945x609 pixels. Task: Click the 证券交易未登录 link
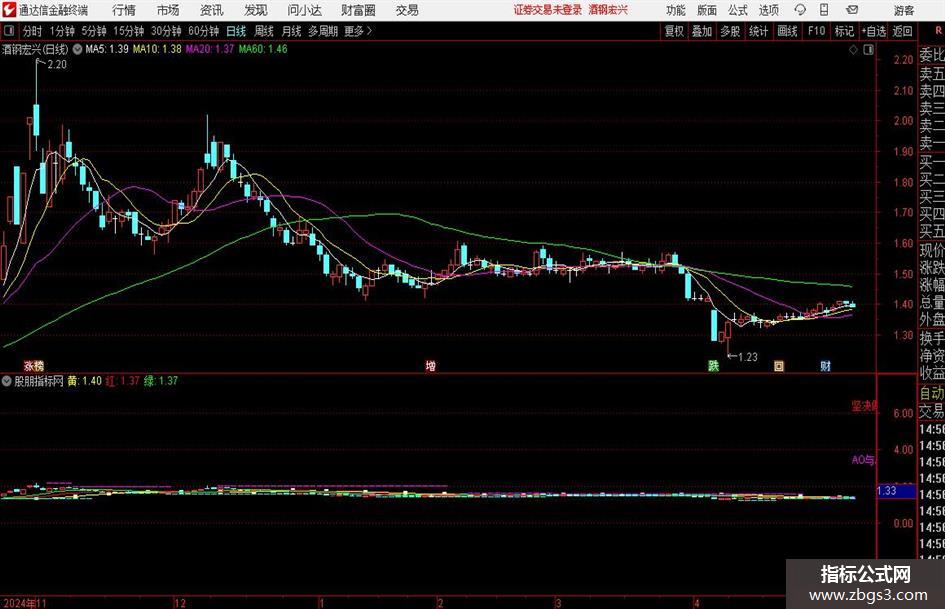(548, 10)
